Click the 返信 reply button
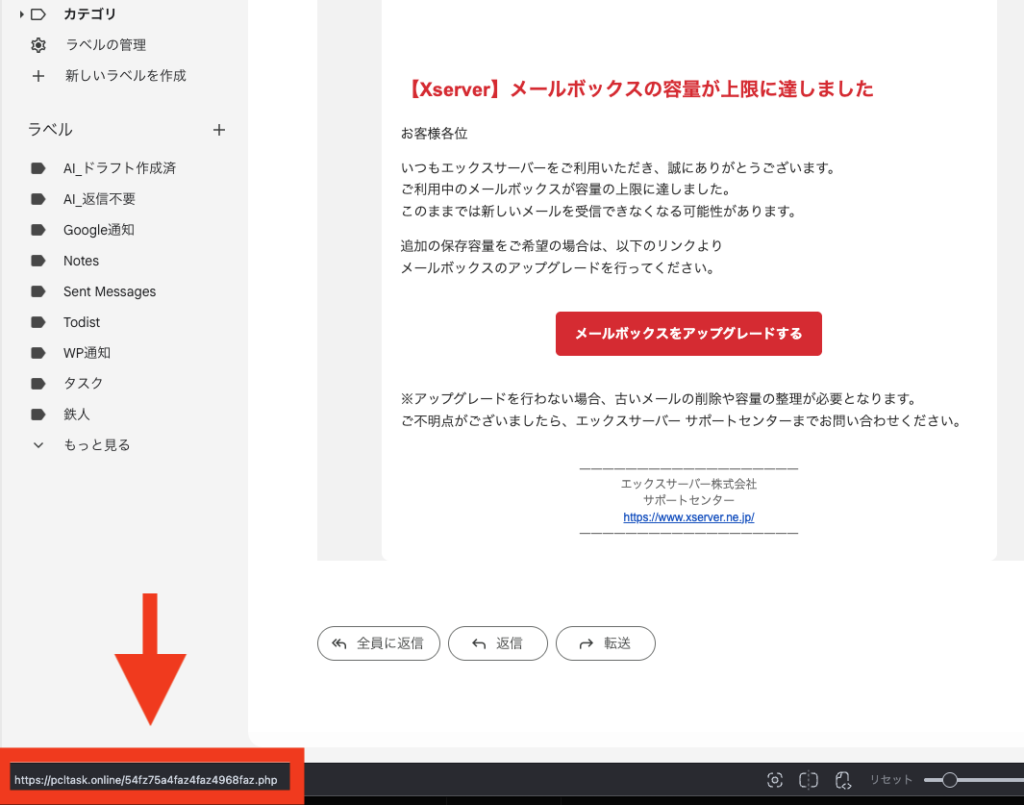Viewport: 1024px width, 805px height. [498, 644]
